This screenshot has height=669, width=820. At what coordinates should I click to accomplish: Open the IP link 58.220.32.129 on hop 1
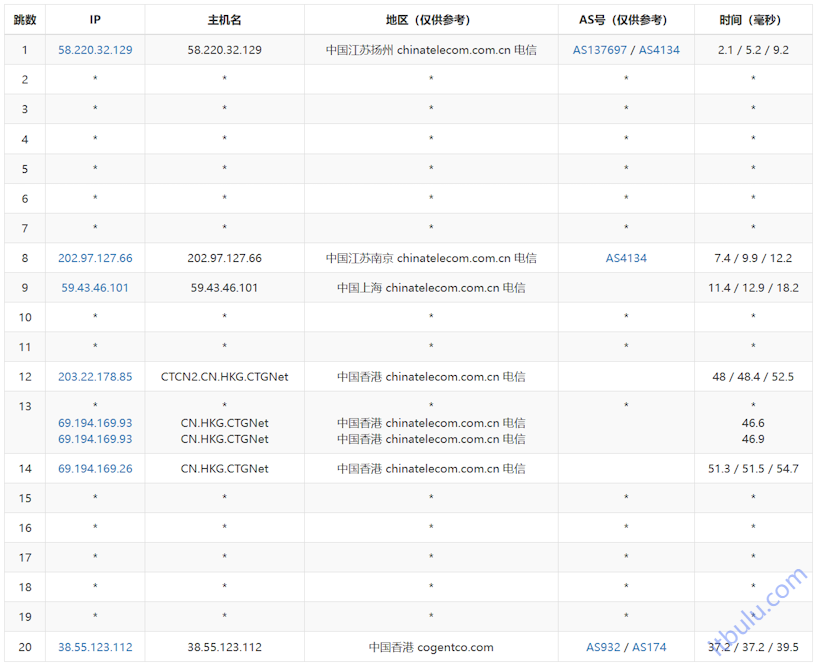pyautogui.click(x=95, y=49)
